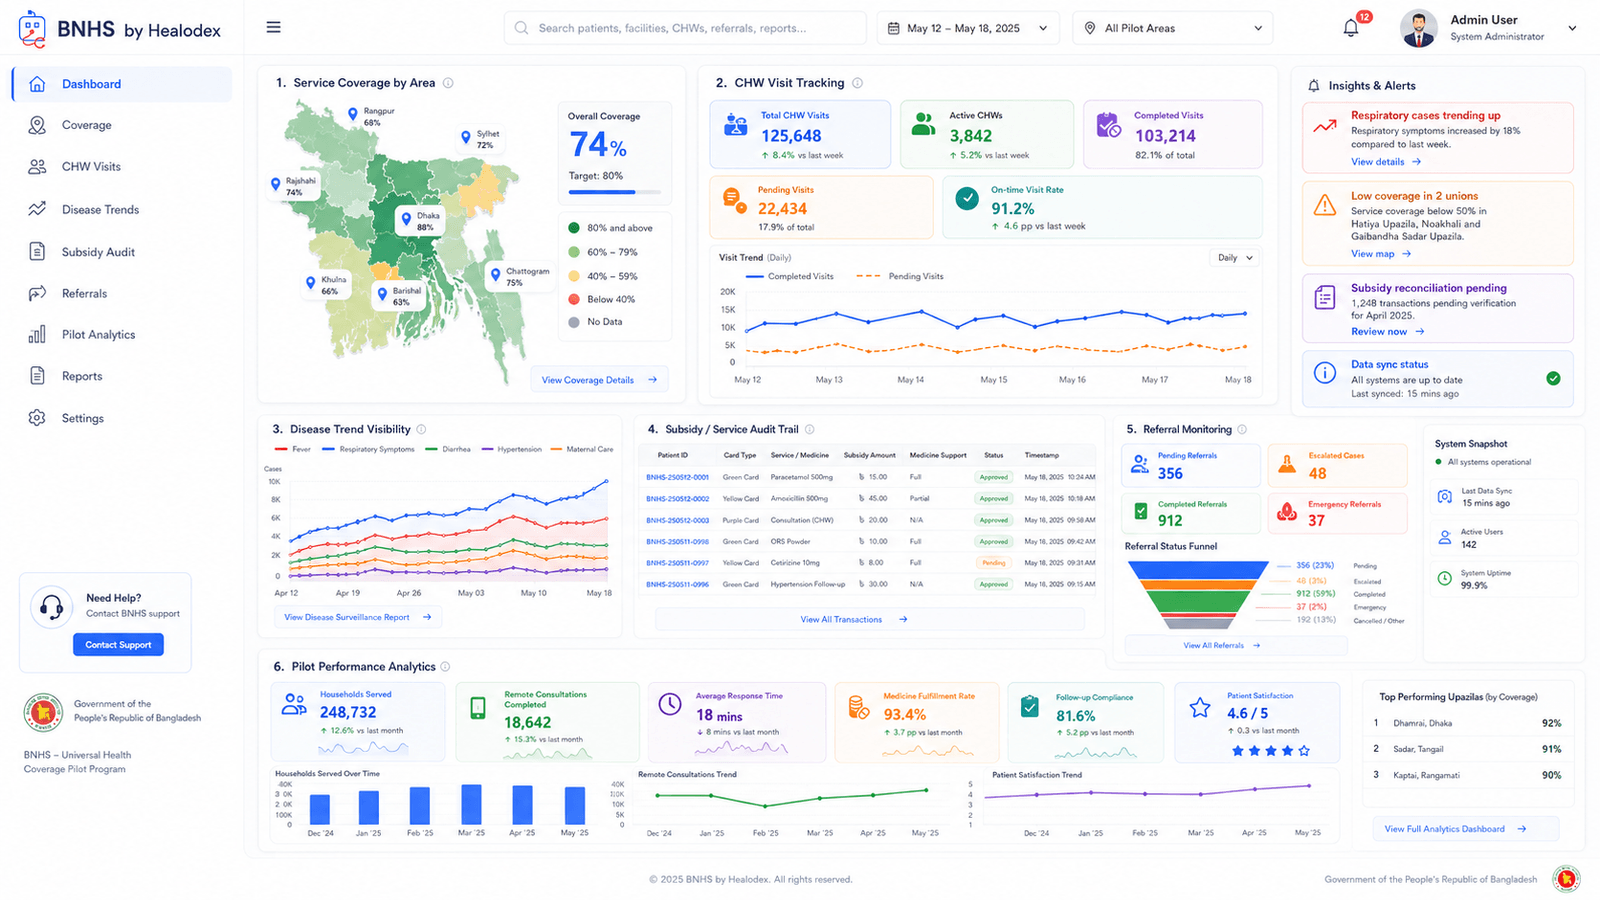Go to Dashboard in sidebar
Screen dimensions: 1600x900
(x=122, y=84)
